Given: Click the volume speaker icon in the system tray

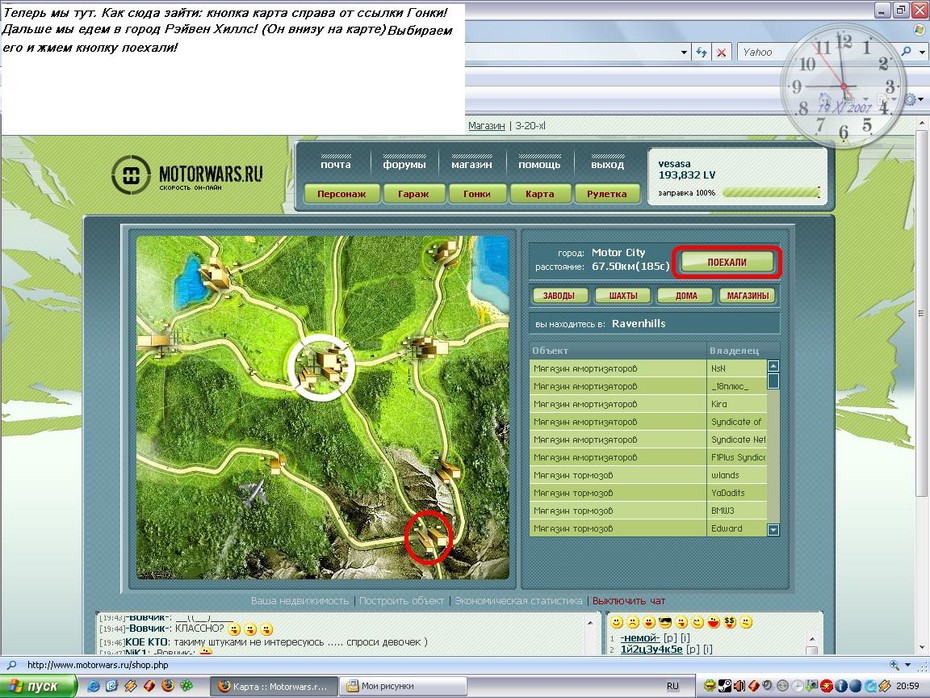Looking at the screenshot, I should pos(739,686).
